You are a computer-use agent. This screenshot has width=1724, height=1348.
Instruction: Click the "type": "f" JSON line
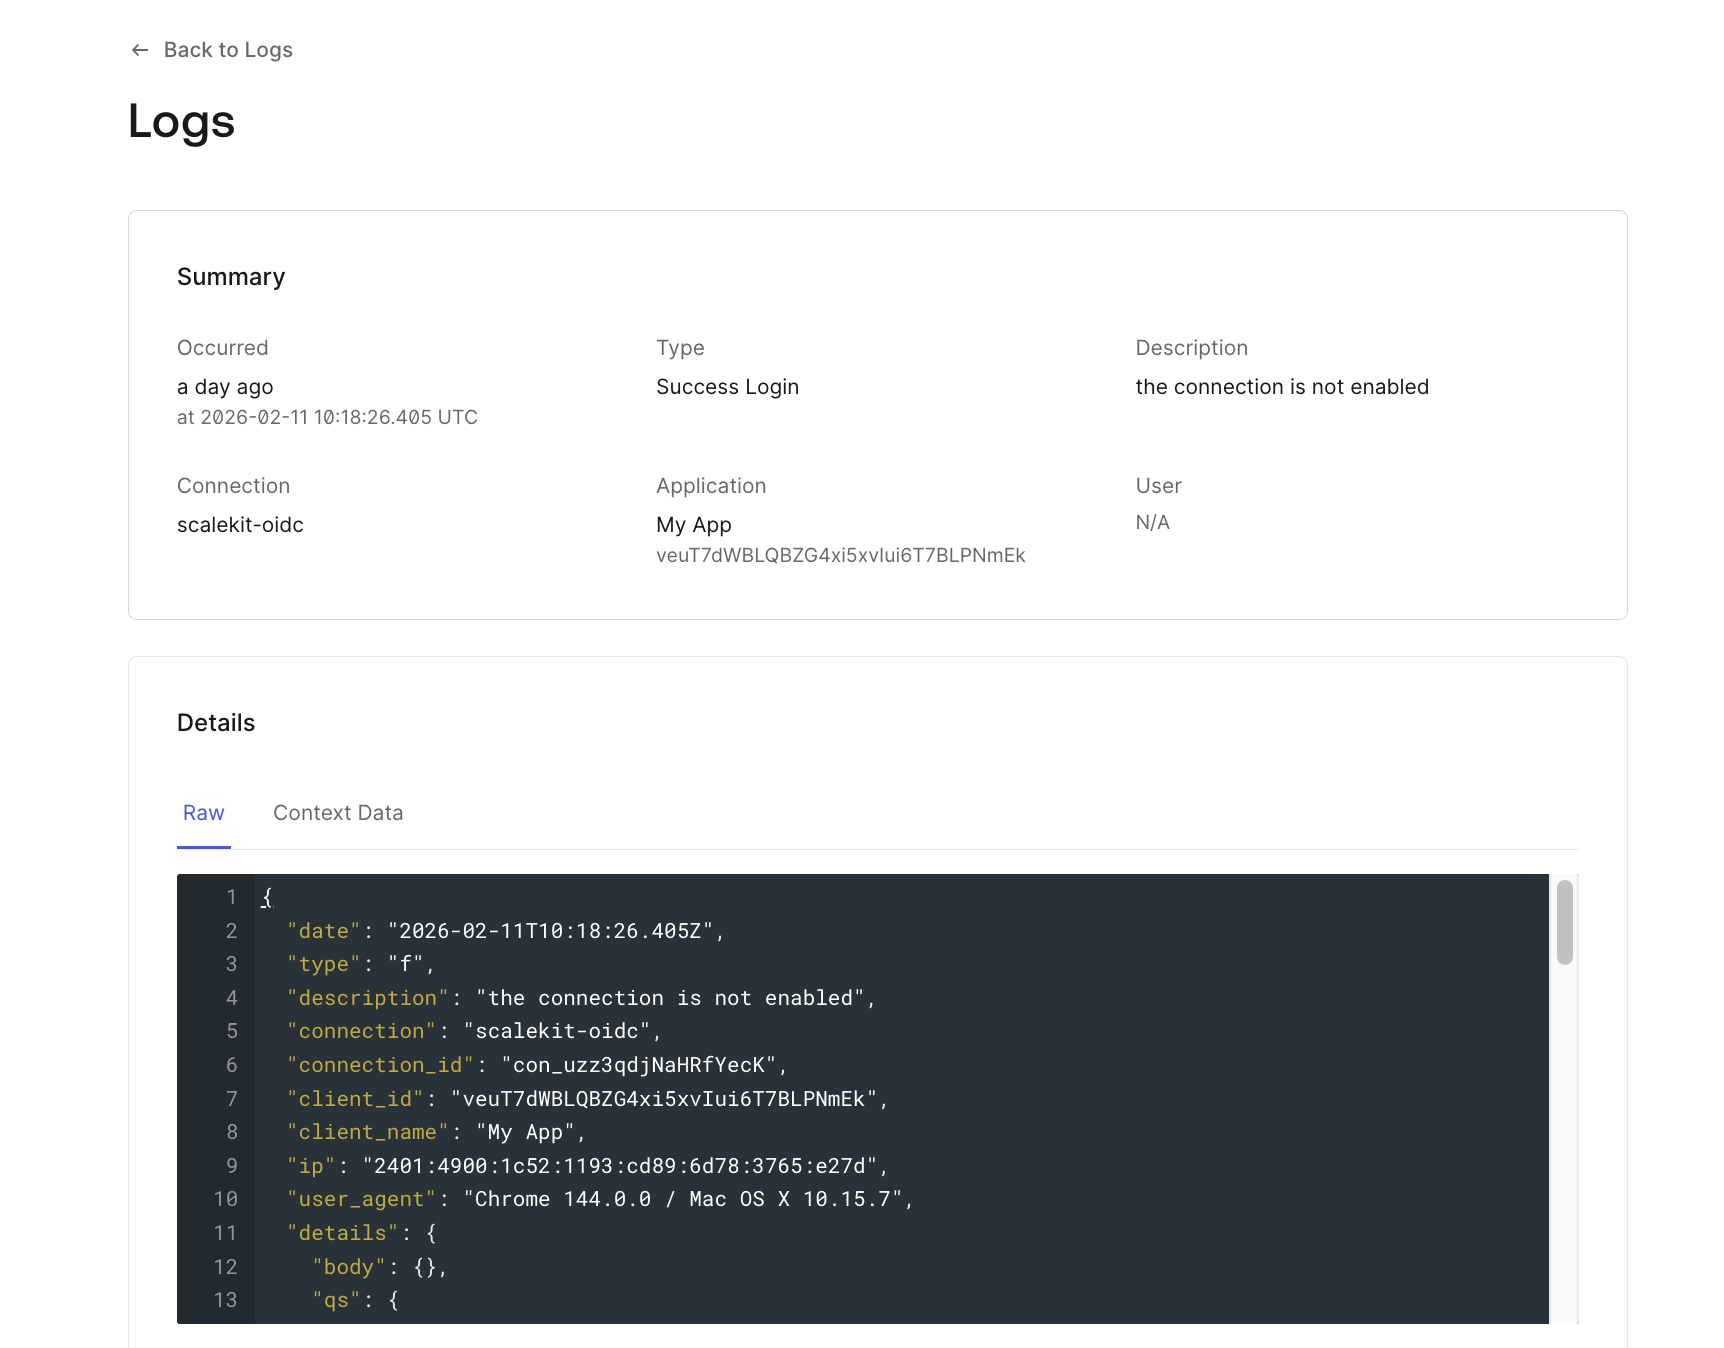click(361, 964)
